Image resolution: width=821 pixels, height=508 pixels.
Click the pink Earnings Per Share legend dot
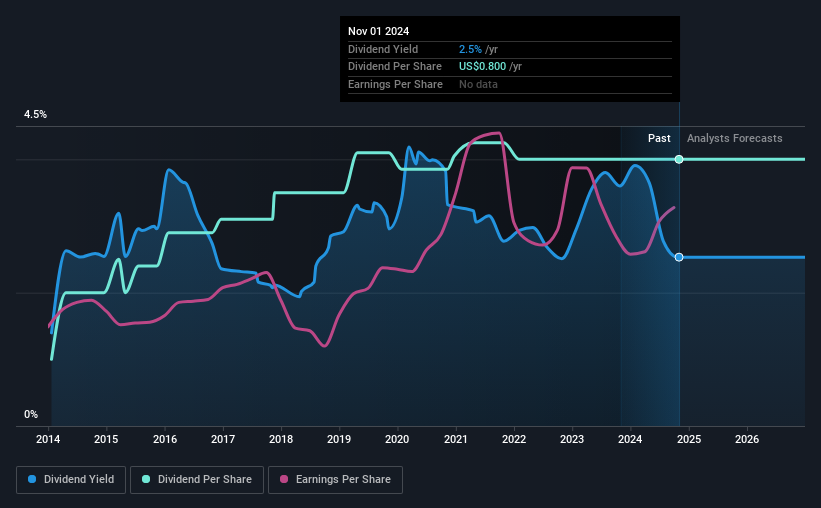284,479
